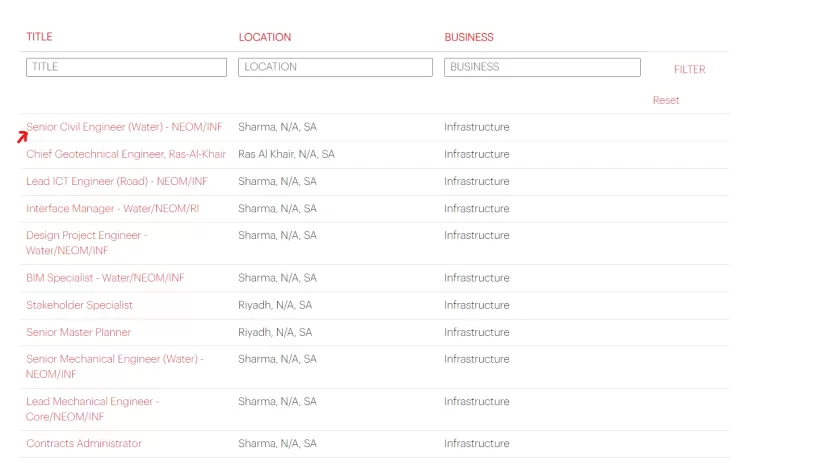Click the red arrow beside first listing
The width and height of the screenshot is (832, 463).
pyautogui.click(x=21, y=137)
